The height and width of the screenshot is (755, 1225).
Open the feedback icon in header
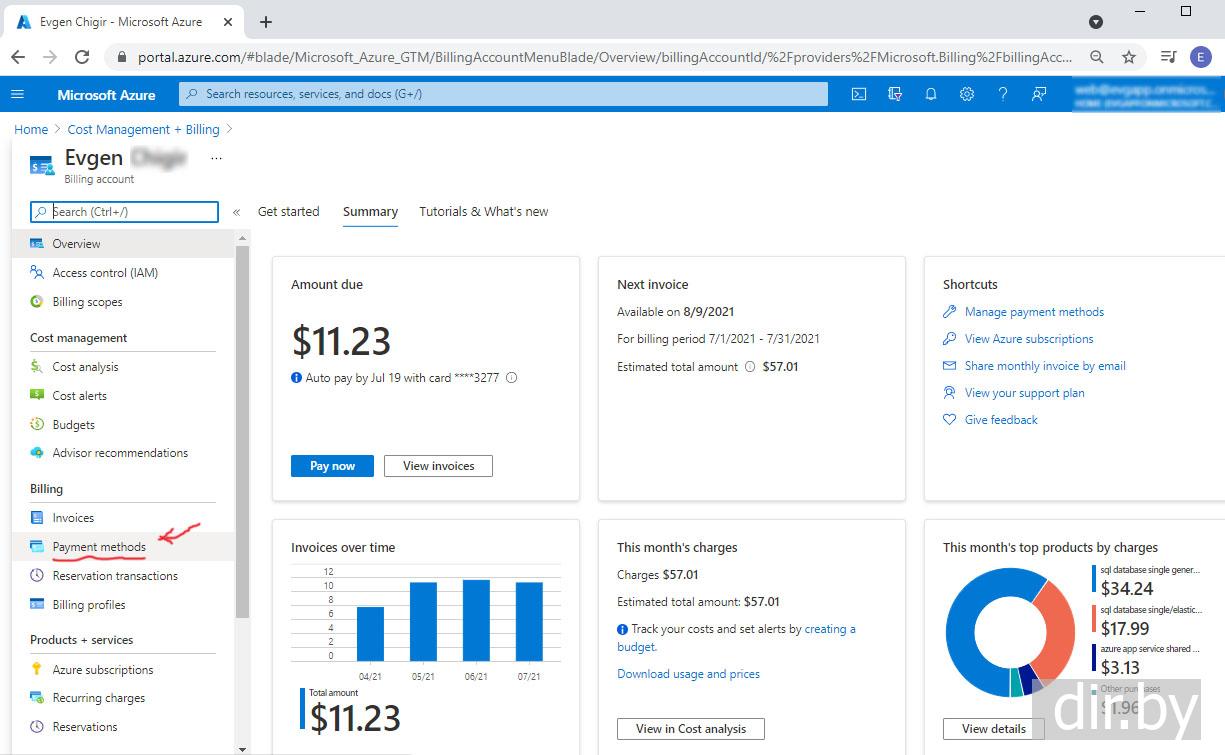[x=1039, y=94]
